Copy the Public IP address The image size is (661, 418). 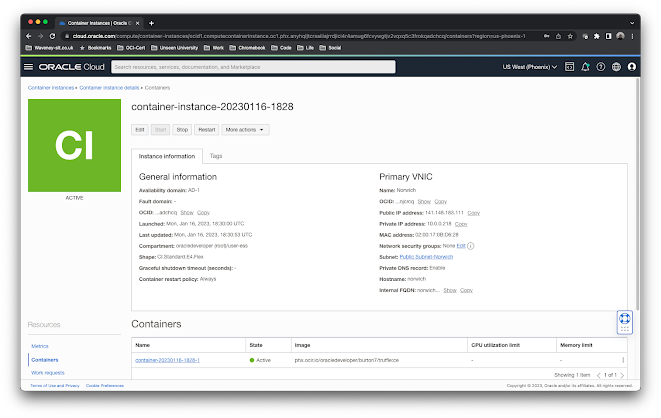pos(474,213)
